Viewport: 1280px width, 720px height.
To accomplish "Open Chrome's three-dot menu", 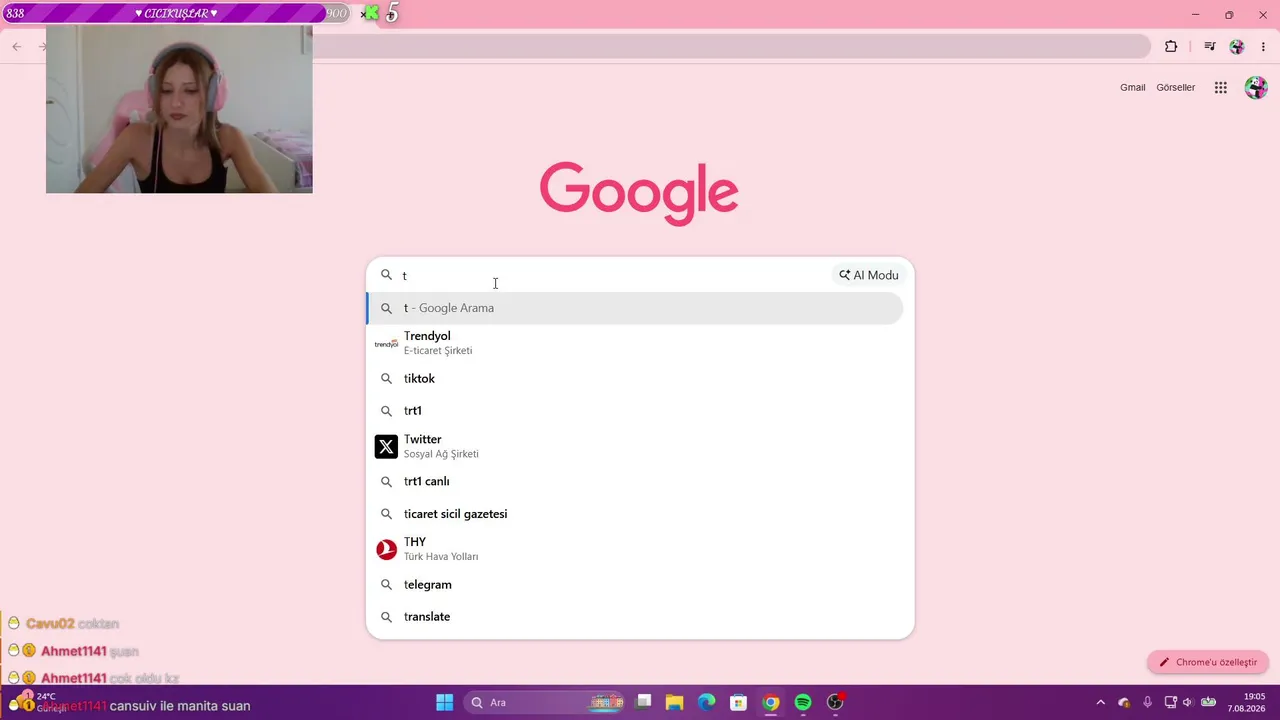I will [x=1263, y=46].
